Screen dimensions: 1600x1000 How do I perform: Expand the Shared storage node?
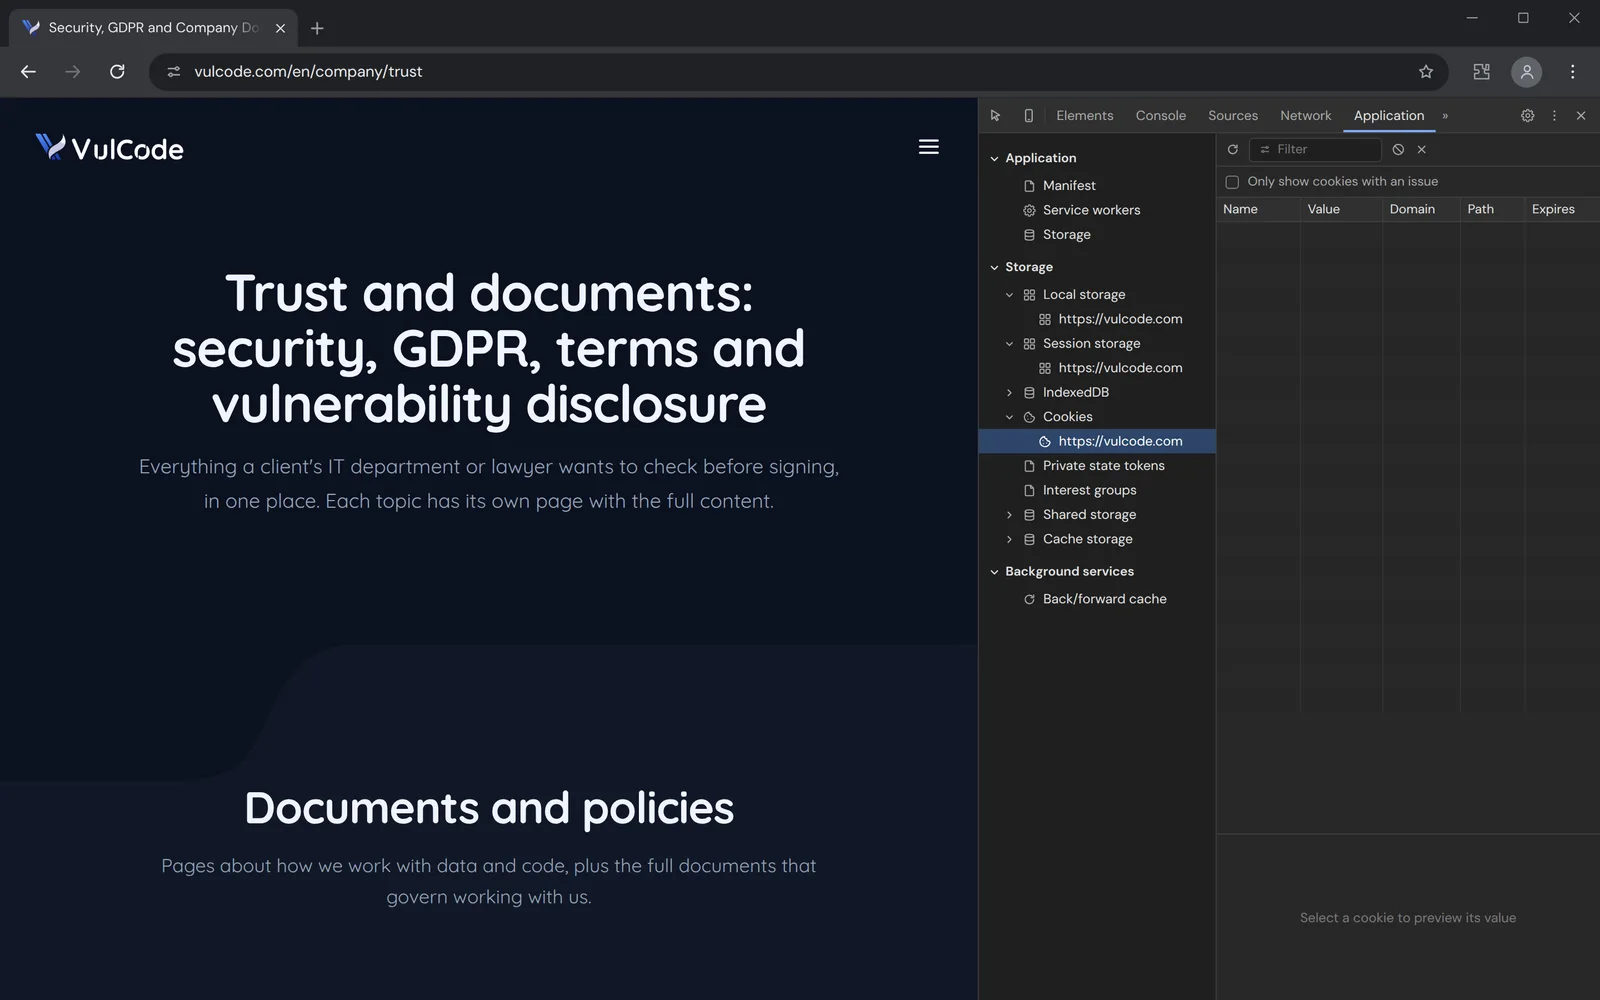click(x=1009, y=515)
